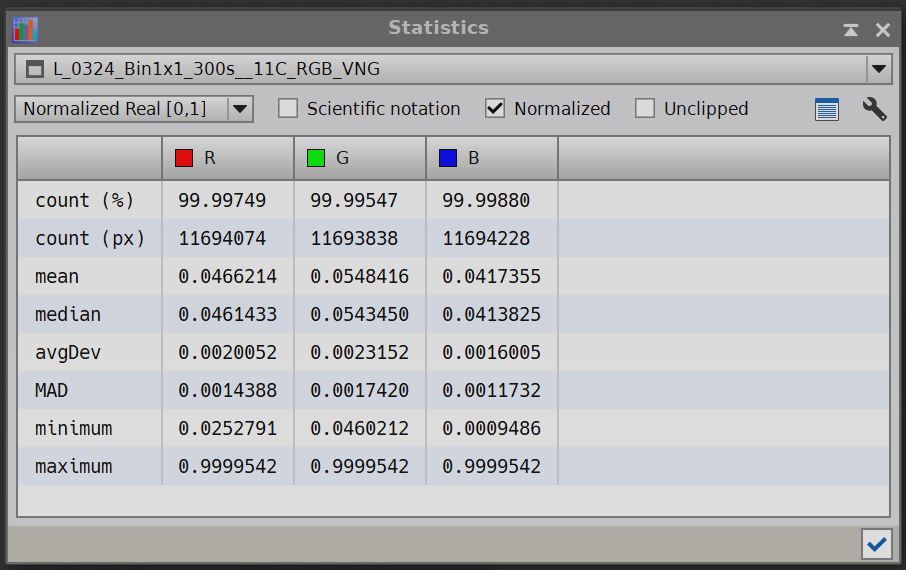Click the Statistics title bar text
The width and height of the screenshot is (906, 570).
coord(439,28)
